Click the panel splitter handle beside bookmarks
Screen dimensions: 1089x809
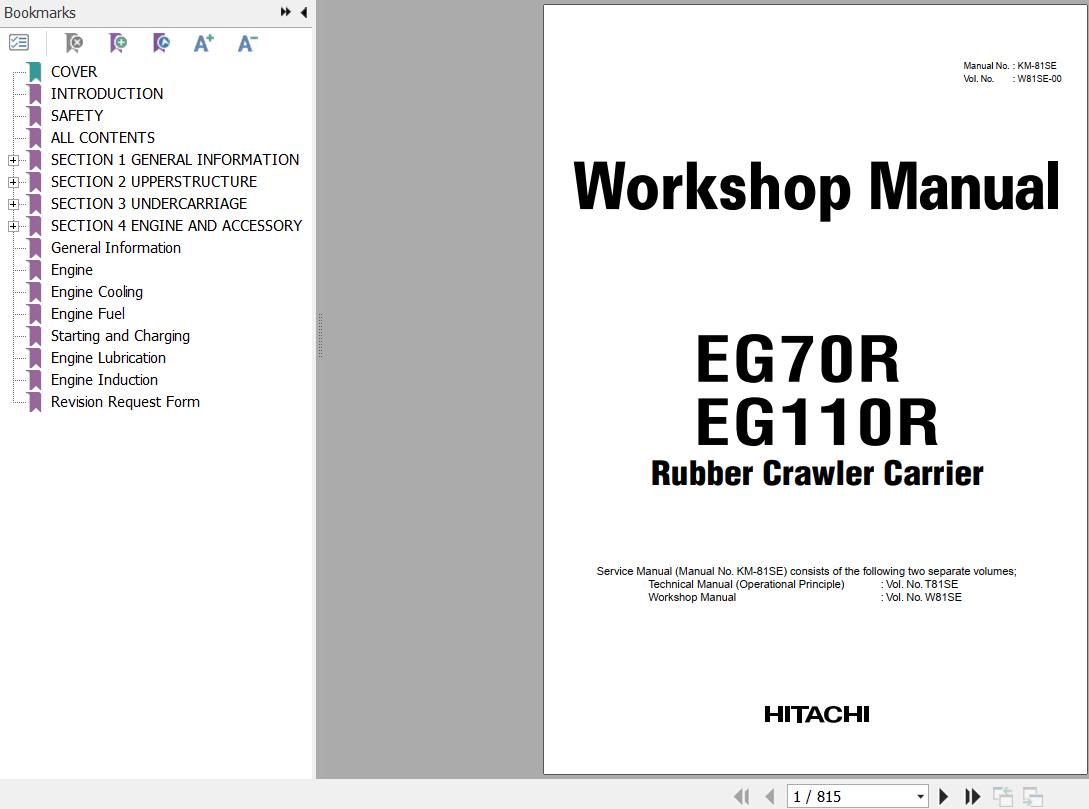320,335
